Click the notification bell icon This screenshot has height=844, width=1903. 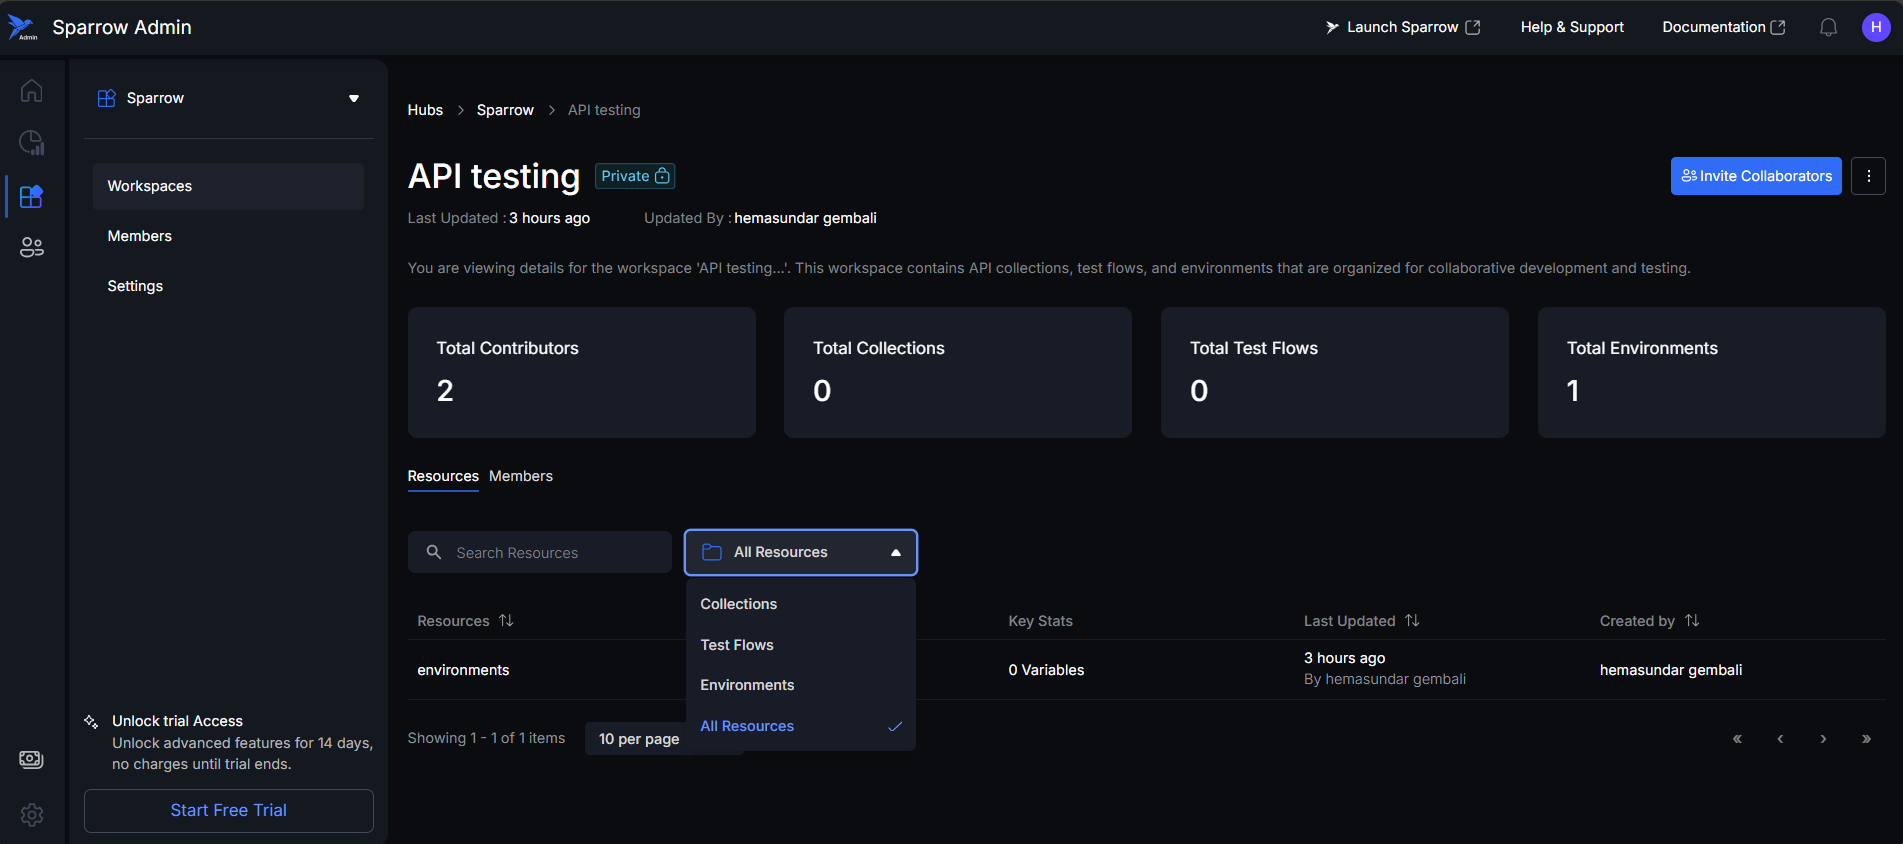1828,28
